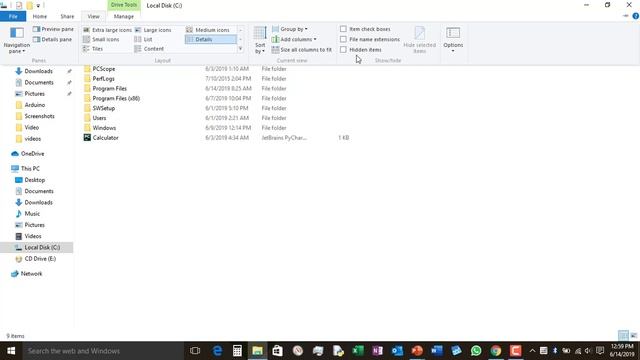This screenshot has height=360, width=640.
Task: Select the Program Files folder
Action: [109, 89]
